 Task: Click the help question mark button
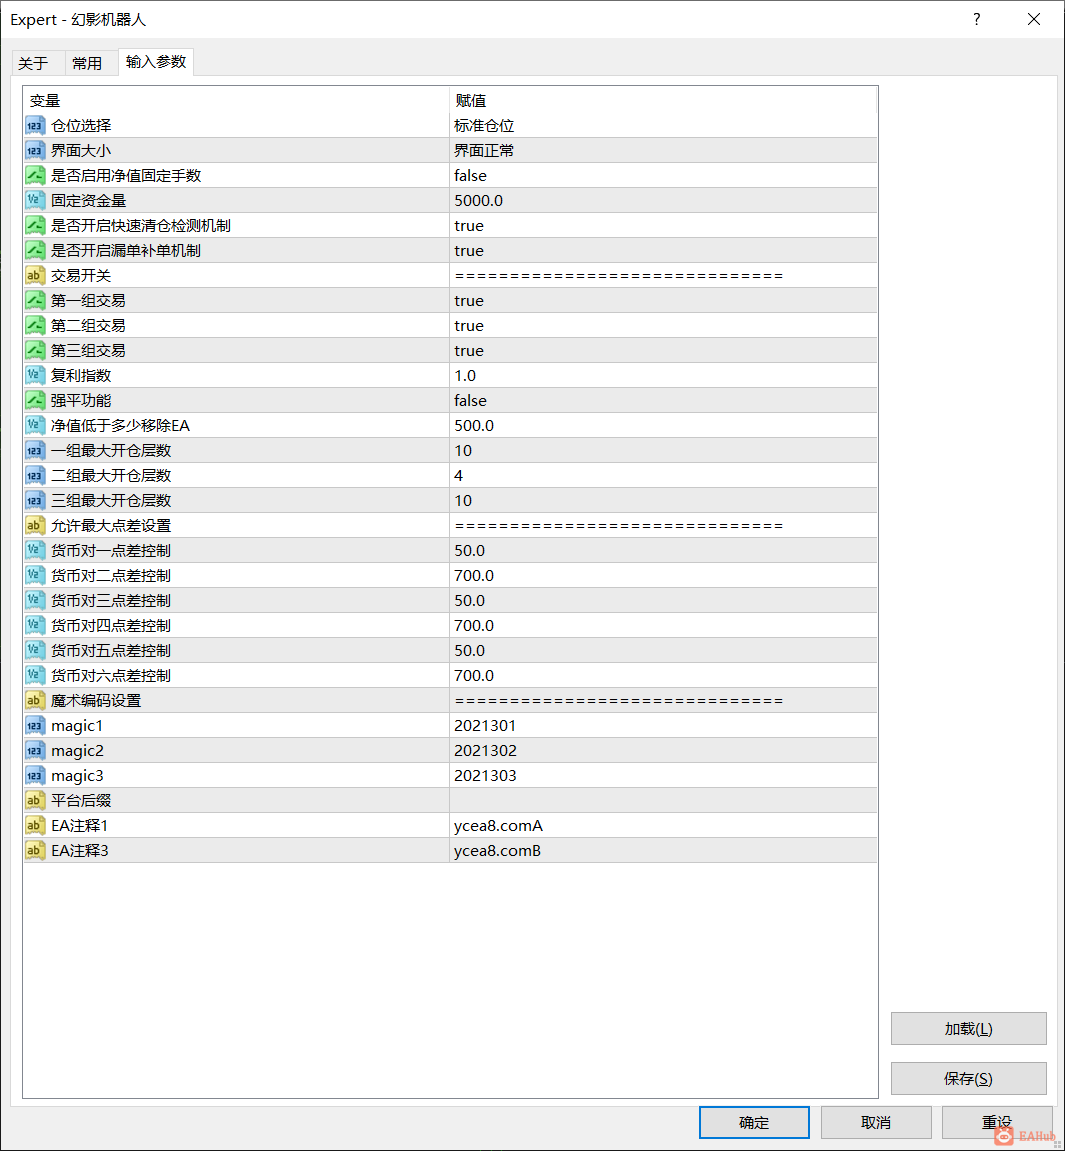[x=976, y=19]
